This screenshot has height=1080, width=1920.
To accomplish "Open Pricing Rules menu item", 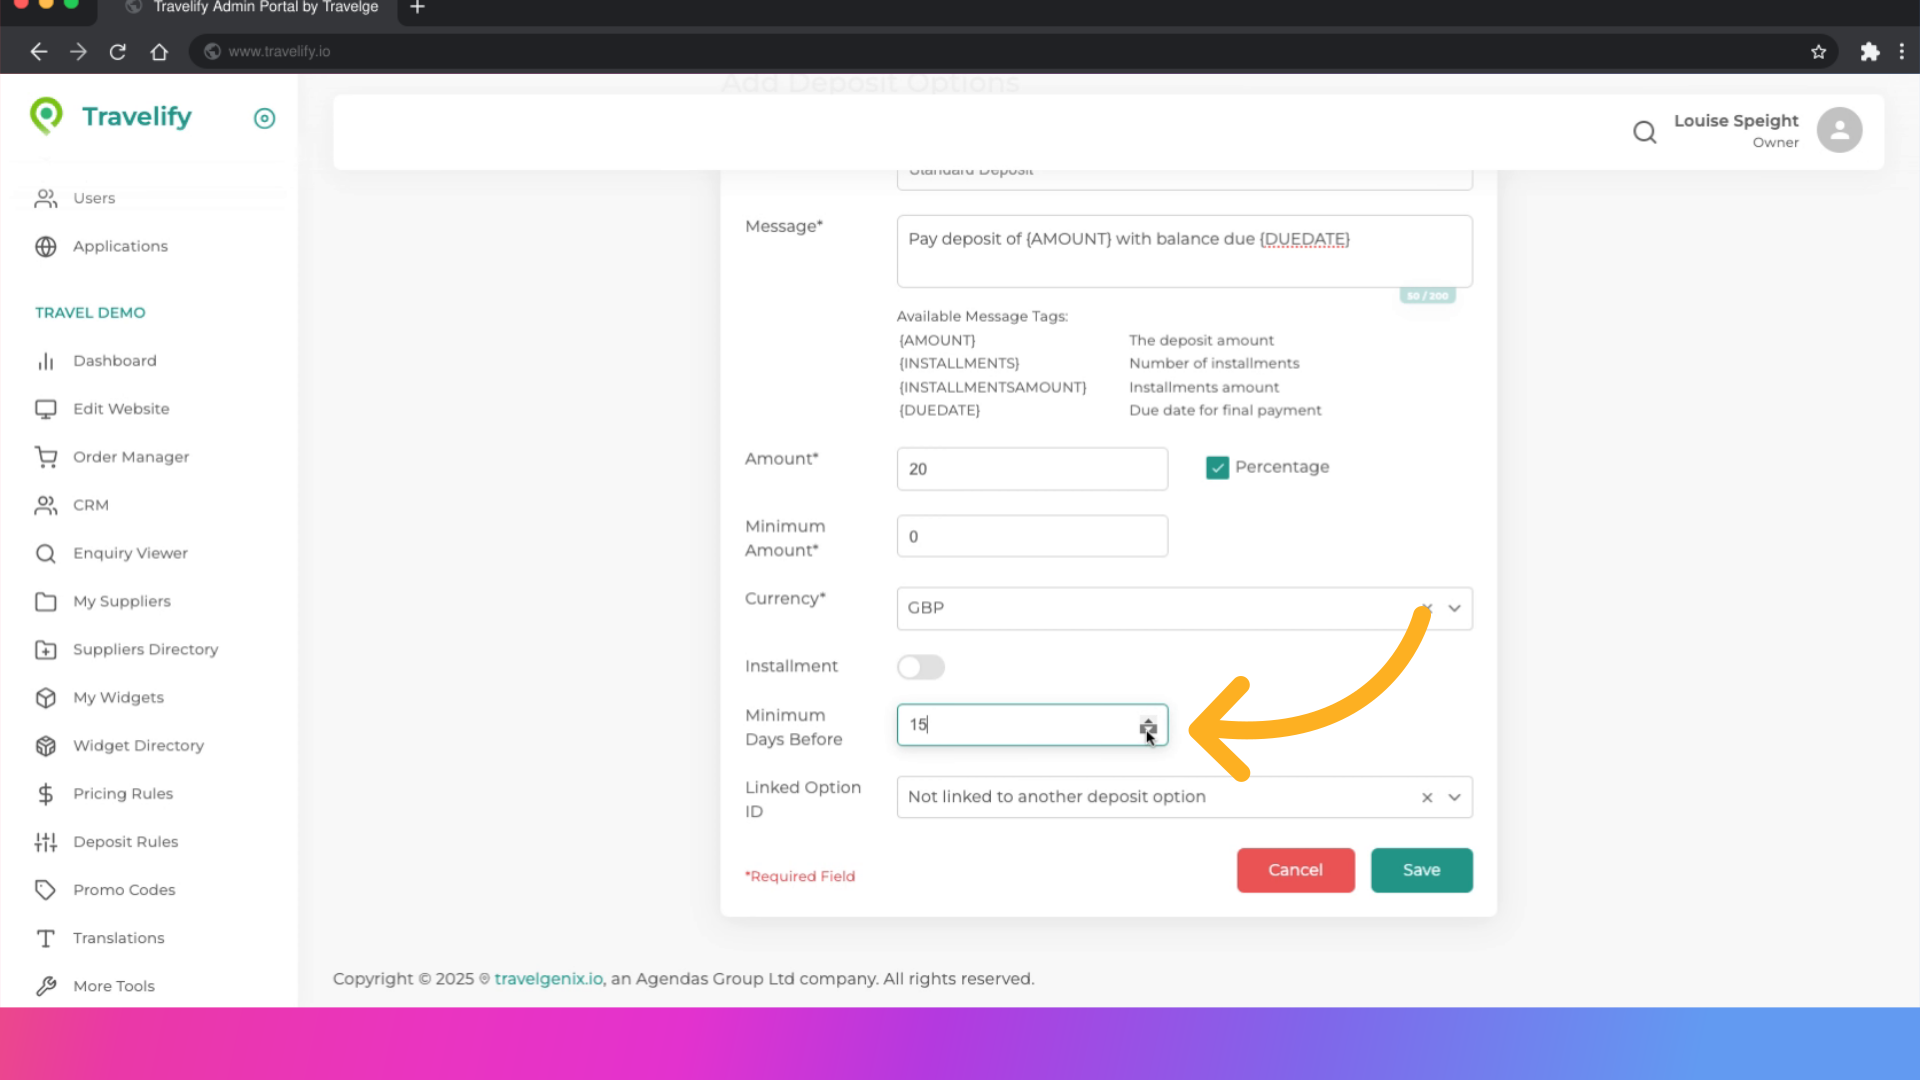I will click(x=122, y=794).
